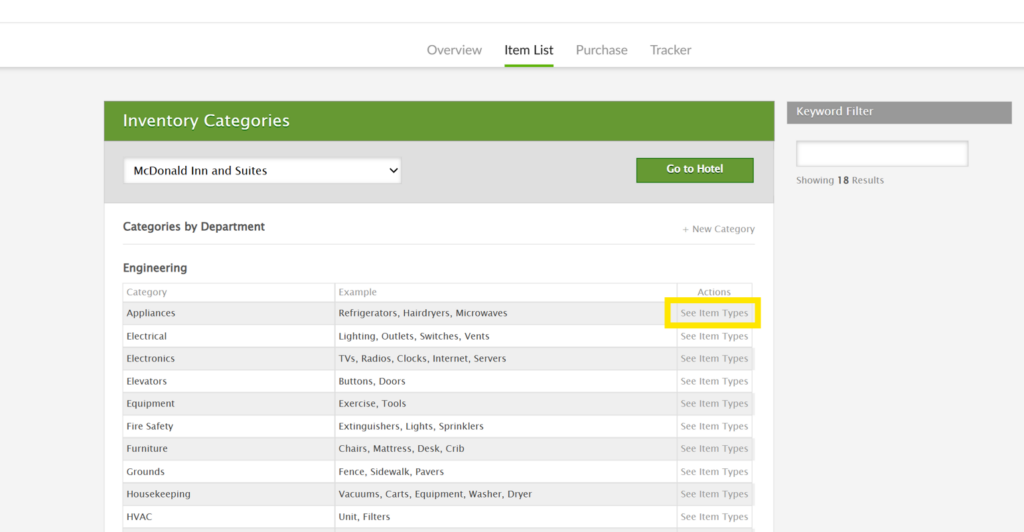This screenshot has height=532, width=1024.
Task: View See Item Types for Furniture
Action: [714, 449]
